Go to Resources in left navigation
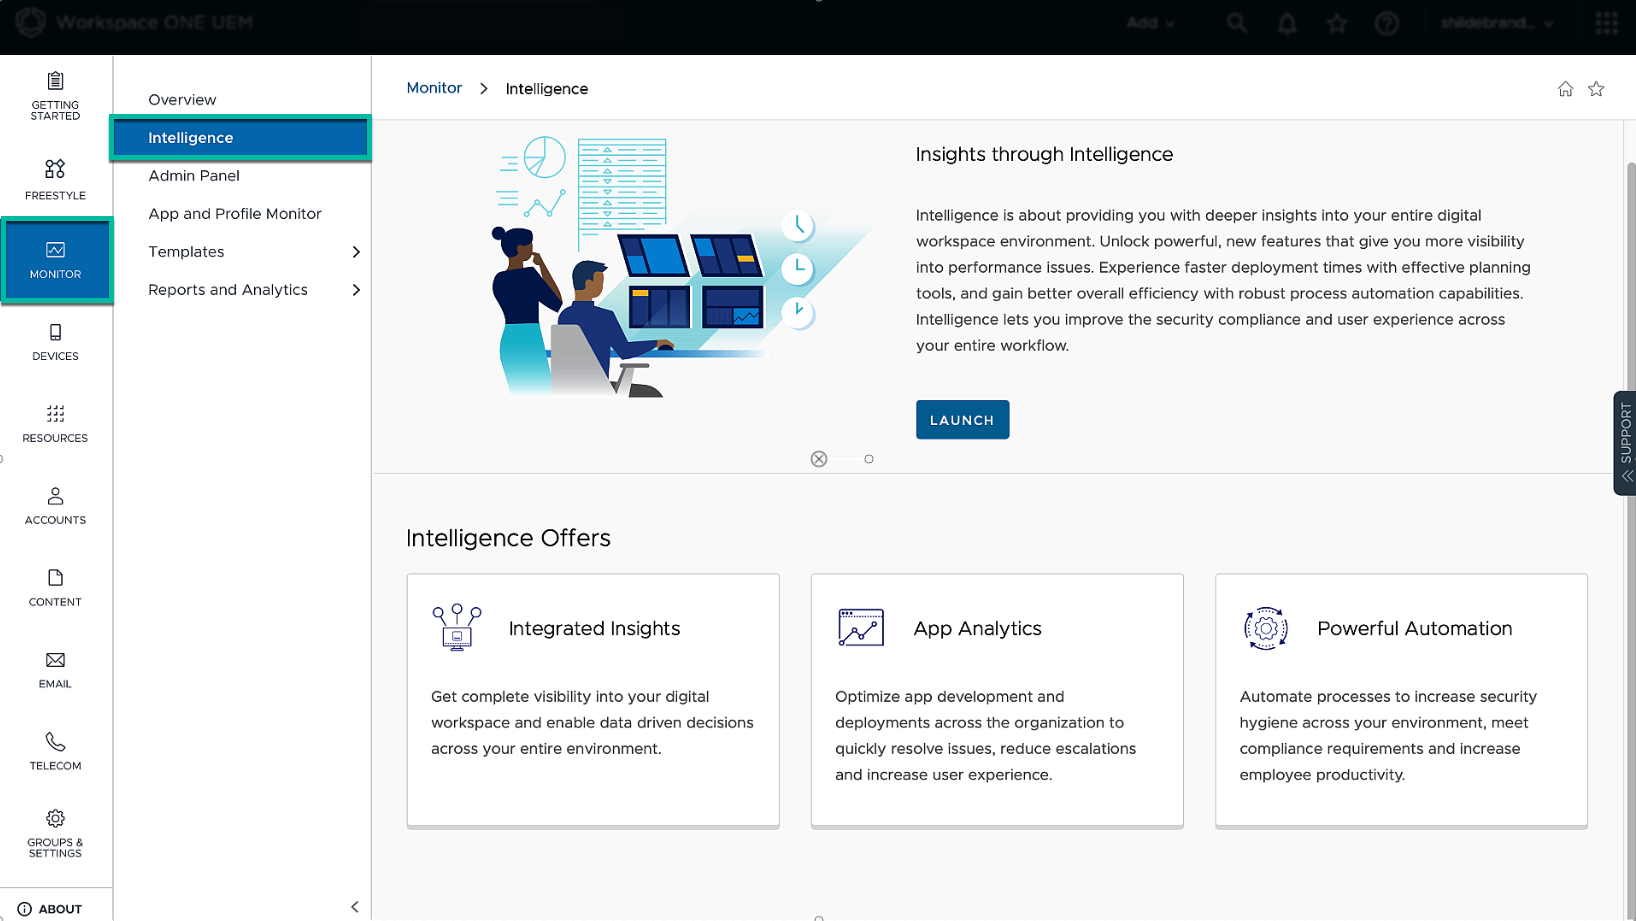1636x921 pixels. [x=55, y=424]
